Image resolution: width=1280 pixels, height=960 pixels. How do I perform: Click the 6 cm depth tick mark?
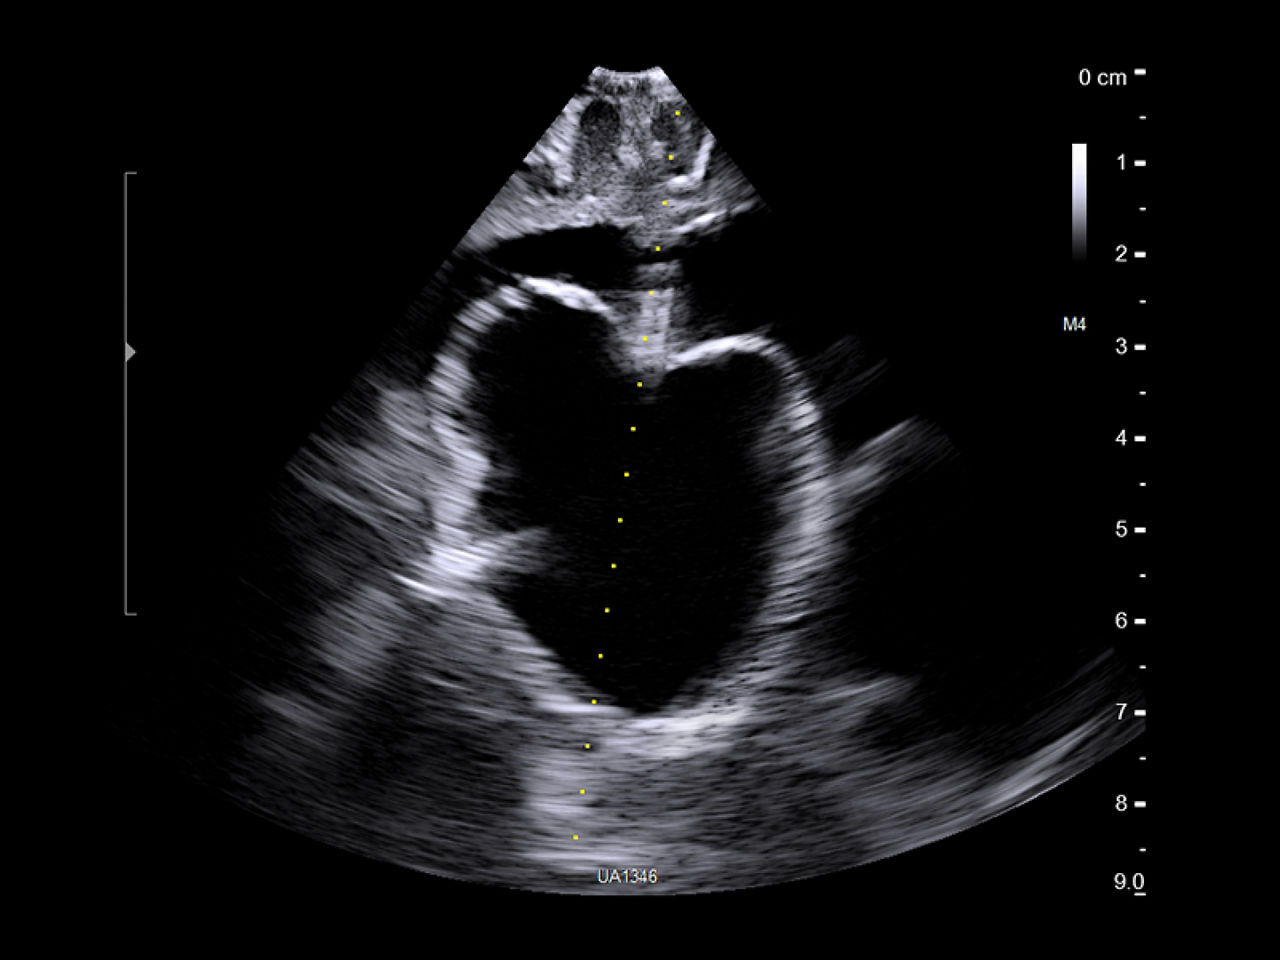[1139, 622]
